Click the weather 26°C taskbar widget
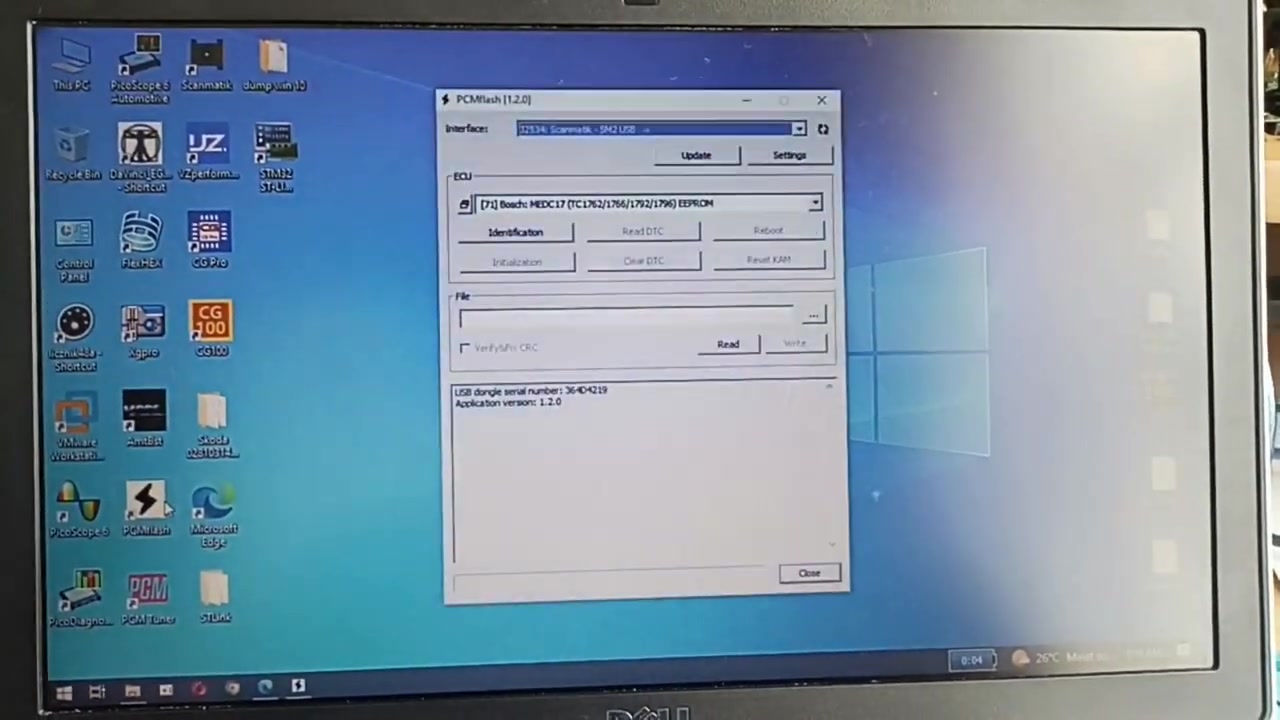The width and height of the screenshot is (1280, 720). click(1060, 657)
